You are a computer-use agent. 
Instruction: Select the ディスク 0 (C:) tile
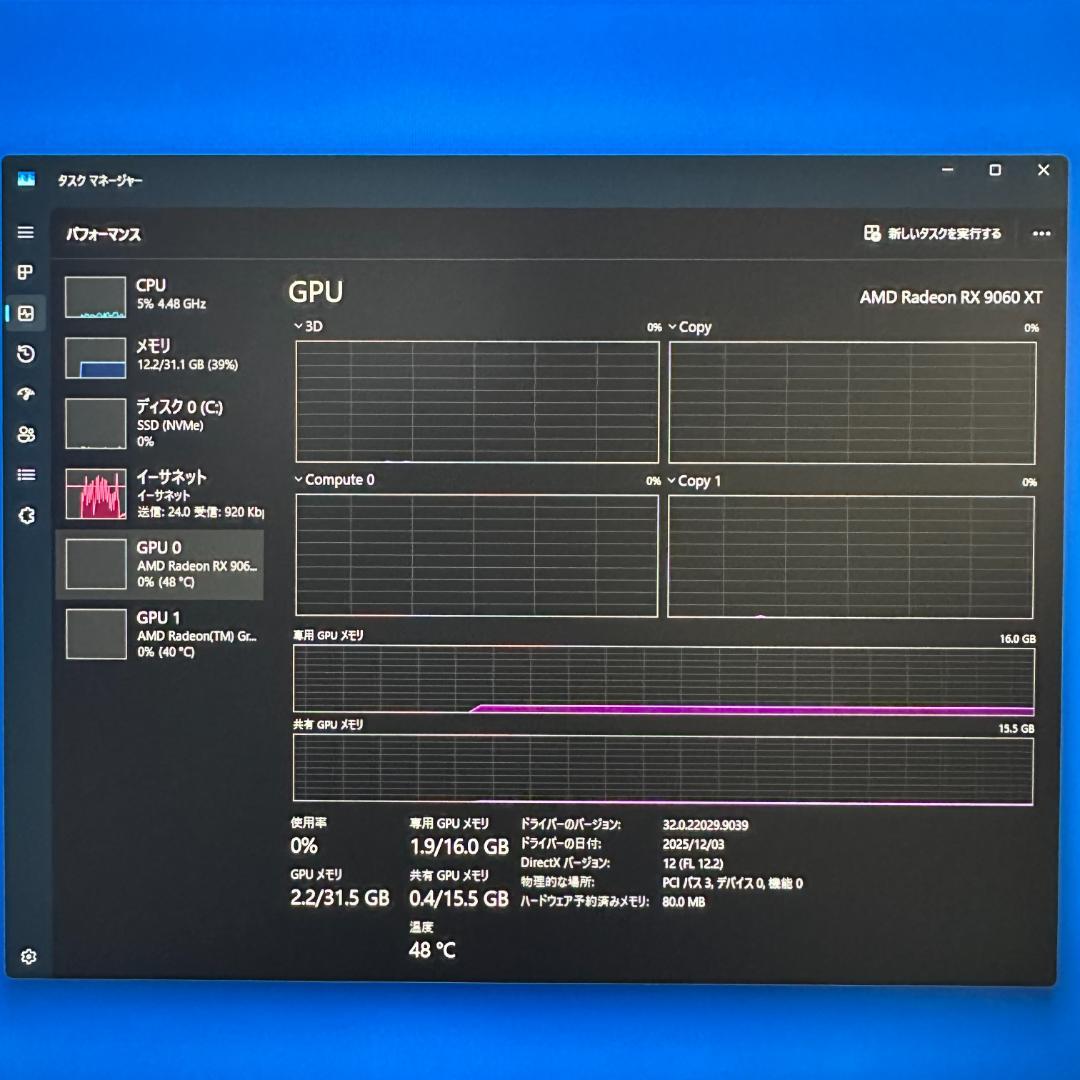pyautogui.click(x=160, y=422)
